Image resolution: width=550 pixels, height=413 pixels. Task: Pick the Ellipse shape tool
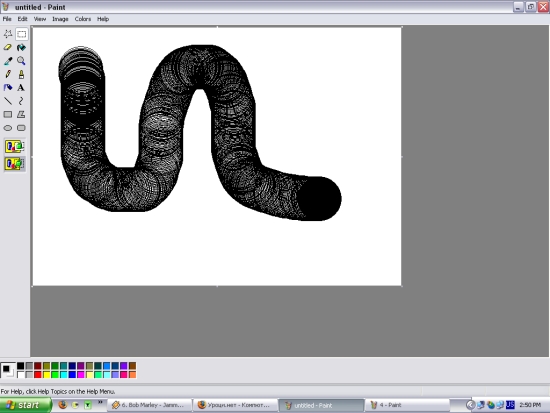[x=8, y=128]
